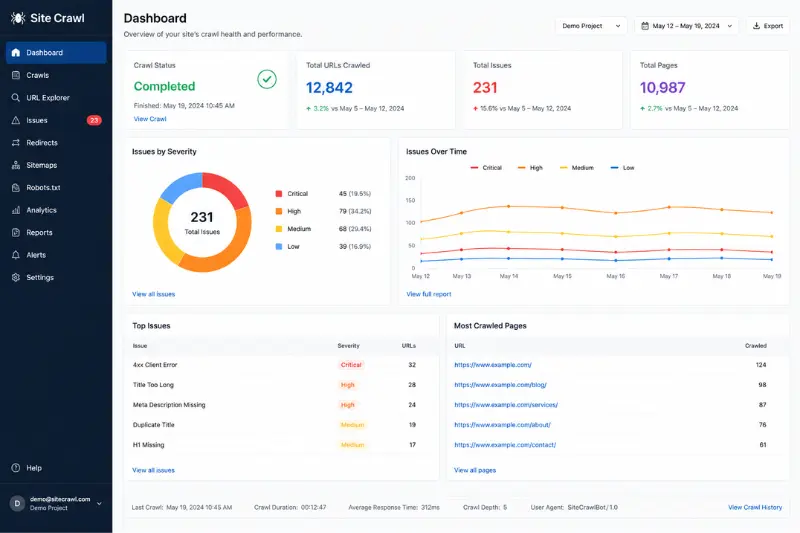Open the example.com/services/ URL
Screen dimensions: 800x533
click(x=506, y=405)
